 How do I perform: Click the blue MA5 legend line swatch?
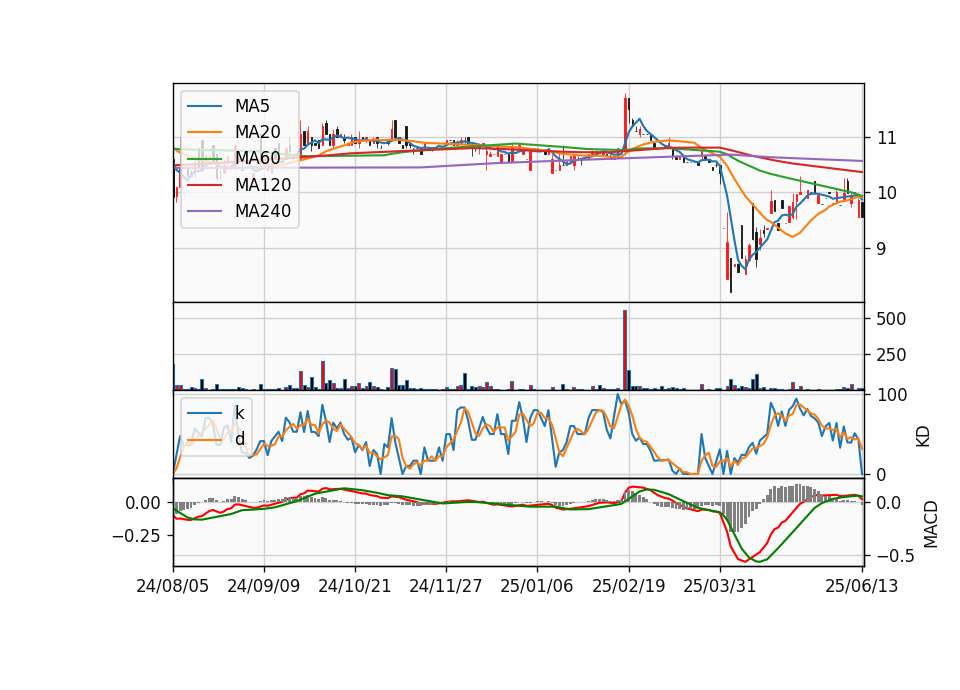click(204, 106)
